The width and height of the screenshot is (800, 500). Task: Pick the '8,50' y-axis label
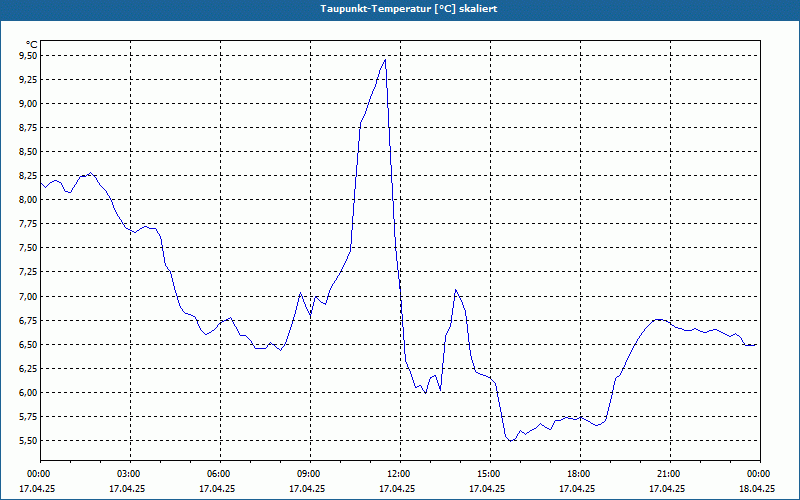click(x=28, y=152)
